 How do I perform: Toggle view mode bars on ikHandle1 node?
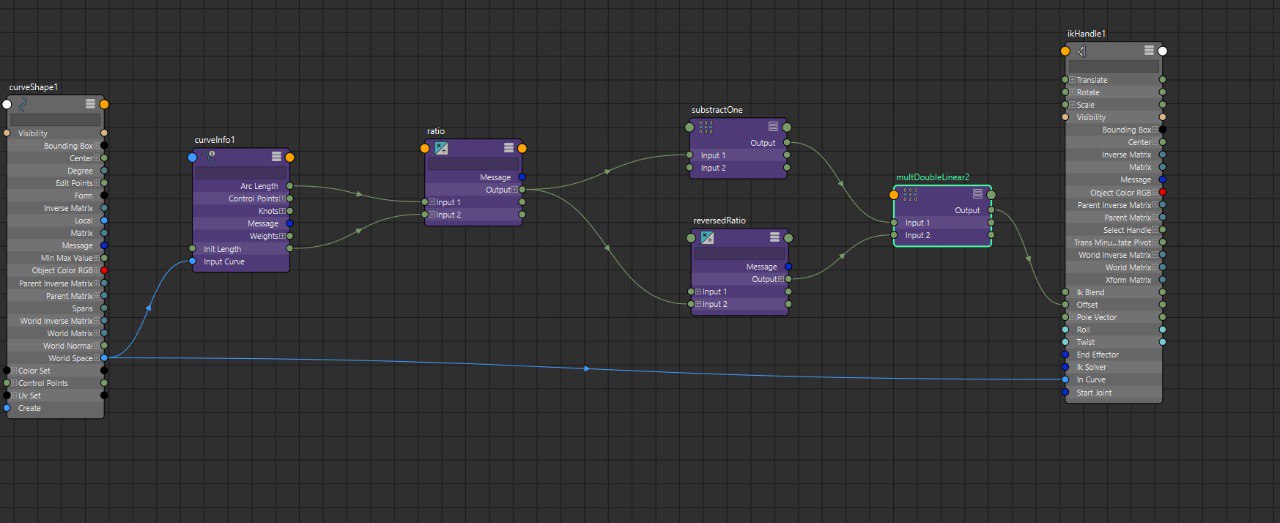coord(1147,51)
